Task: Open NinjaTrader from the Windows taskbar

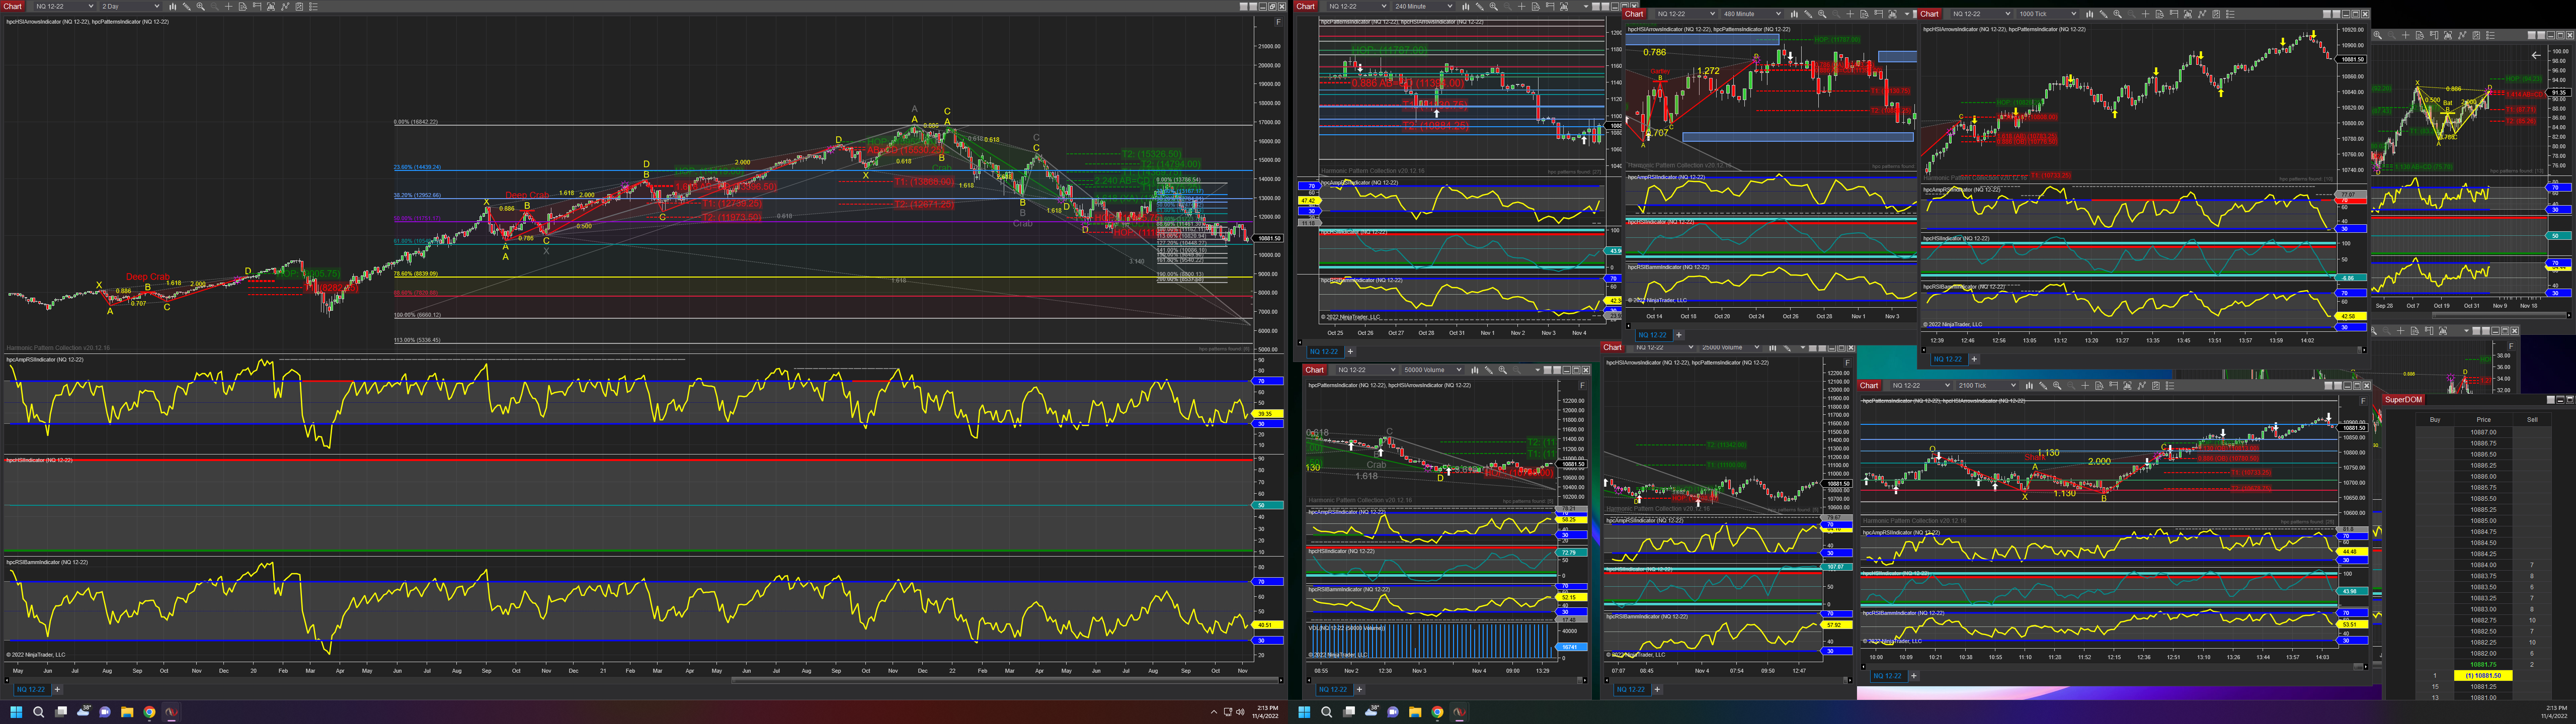Action: click(171, 712)
